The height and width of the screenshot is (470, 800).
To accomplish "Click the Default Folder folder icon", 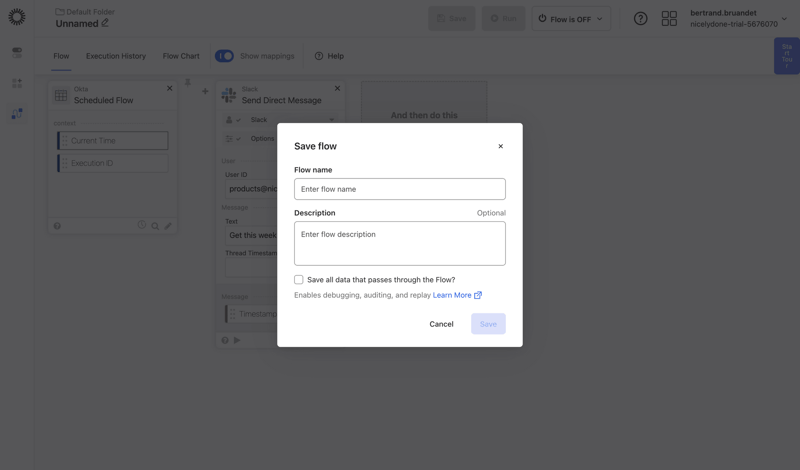I will pyautogui.click(x=60, y=11).
